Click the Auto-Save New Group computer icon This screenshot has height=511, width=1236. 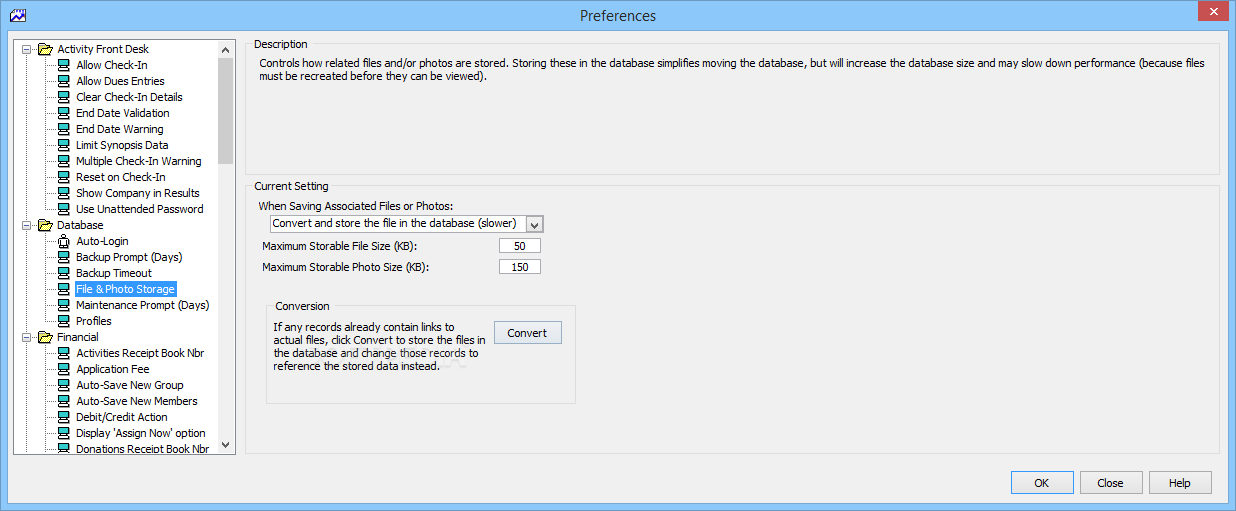coord(63,385)
